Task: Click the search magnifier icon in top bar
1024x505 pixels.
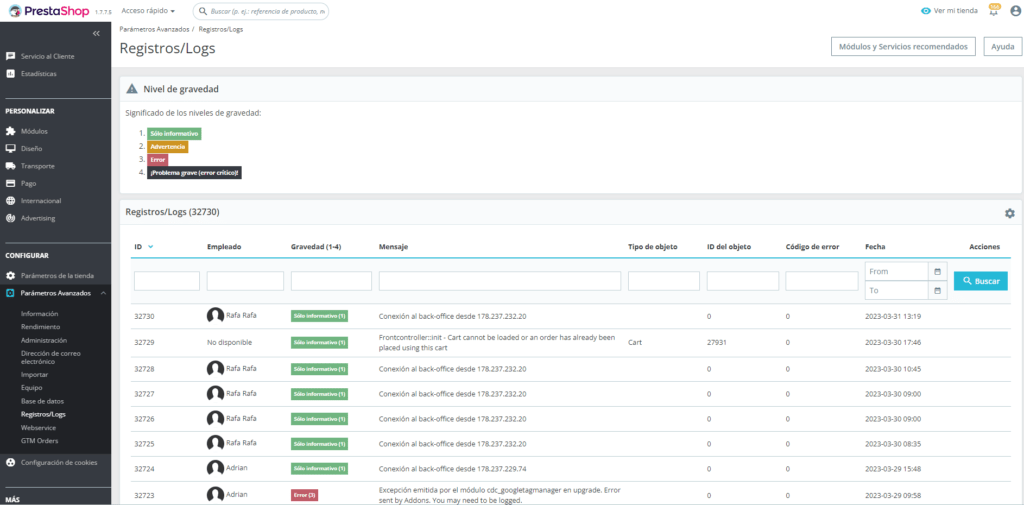Action: click(x=204, y=12)
